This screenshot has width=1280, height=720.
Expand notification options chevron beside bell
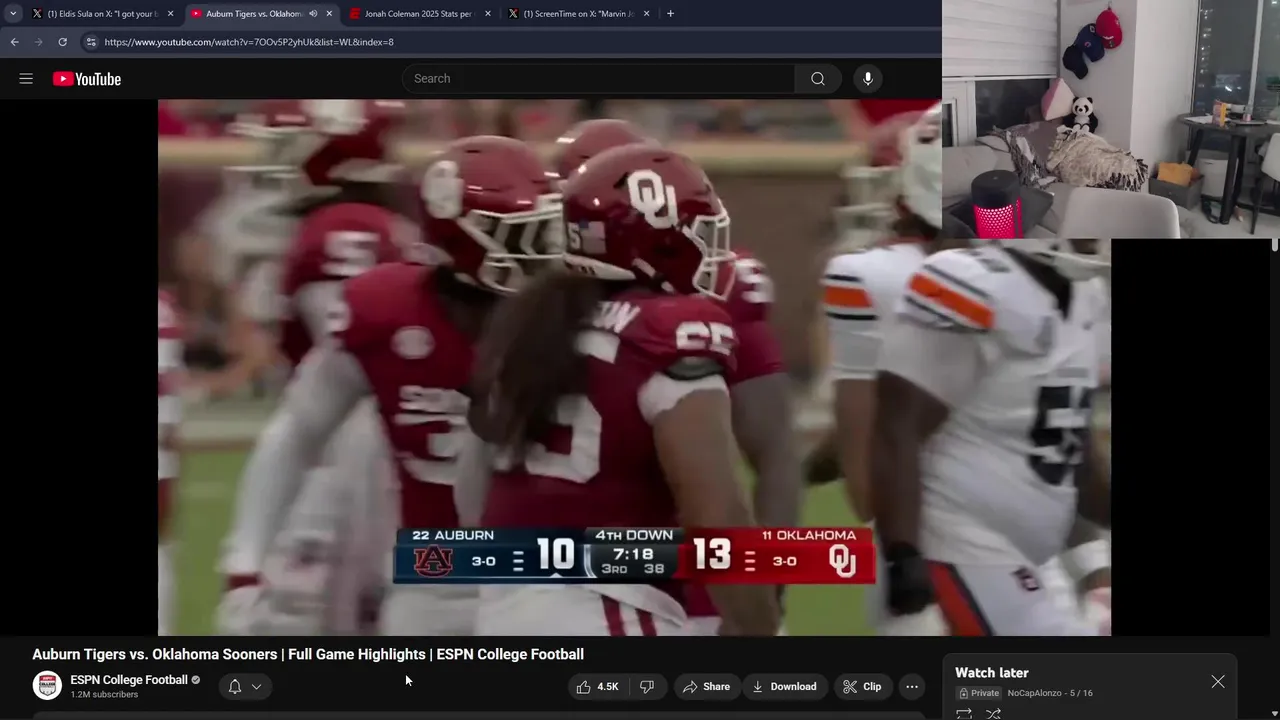click(257, 687)
